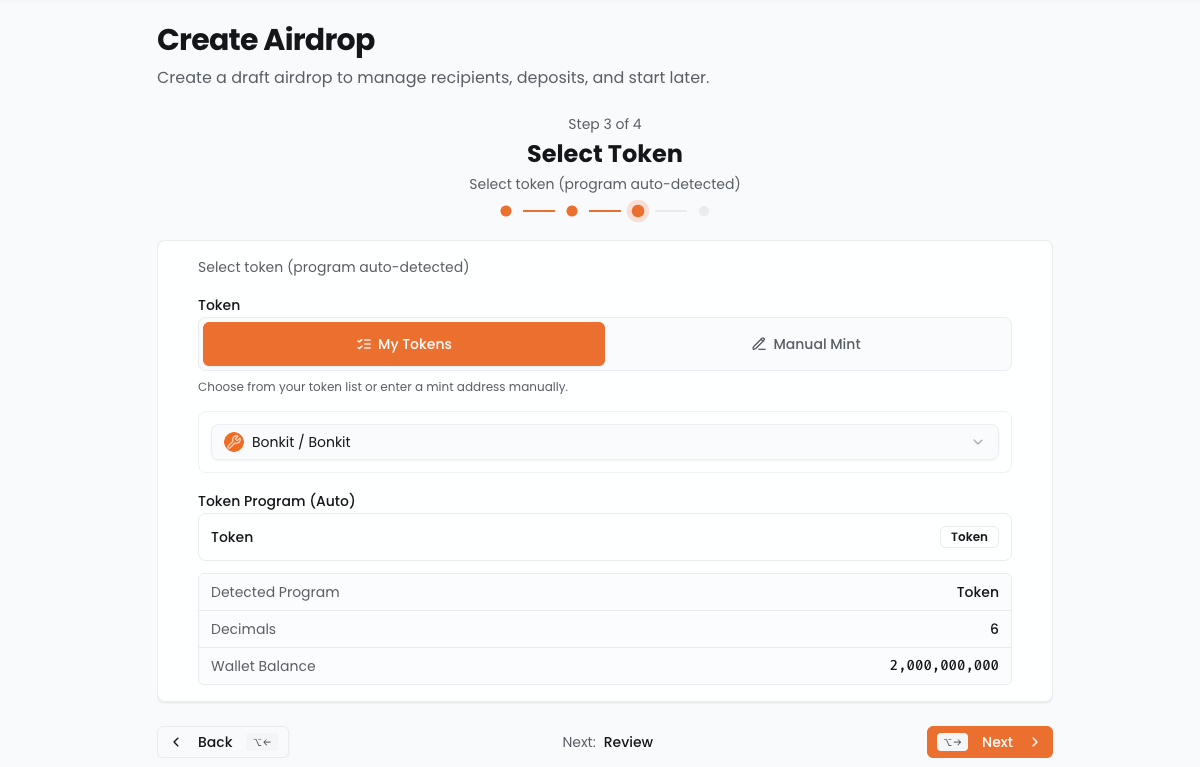Expand the token list via dropdown chevron
The height and width of the screenshot is (767, 1200).
click(x=978, y=442)
